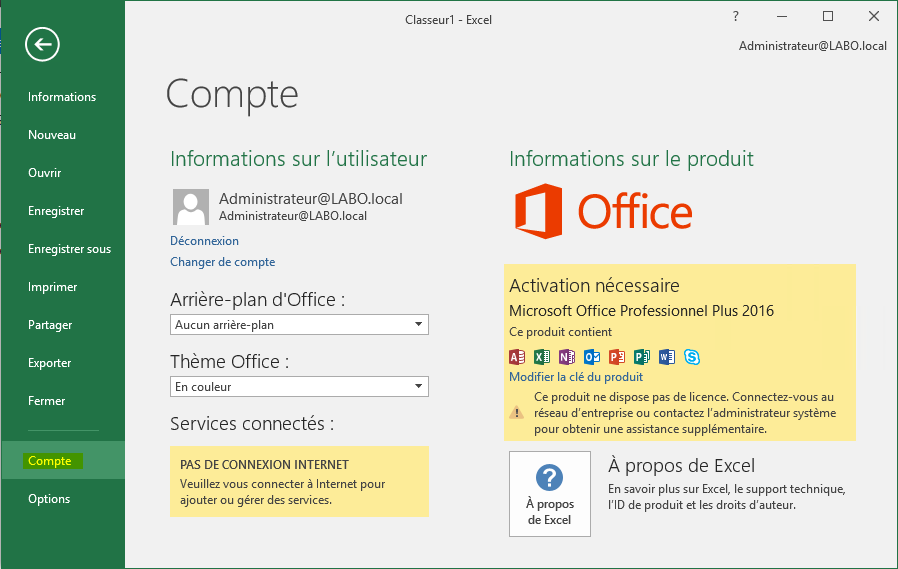Click the Excel icon under product contents
Viewport: 898px width, 569px height.
(x=542, y=357)
